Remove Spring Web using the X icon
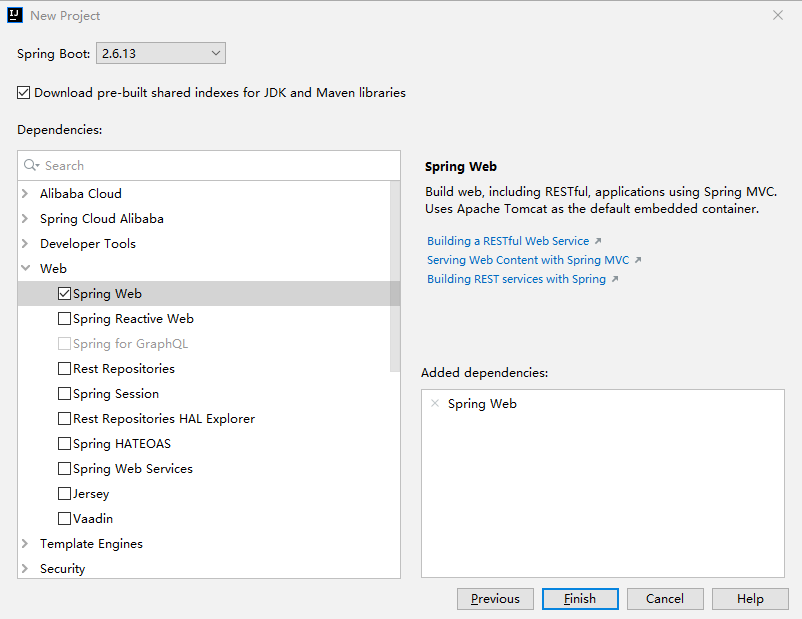Viewport: 802px width, 619px height. point(434,404)
